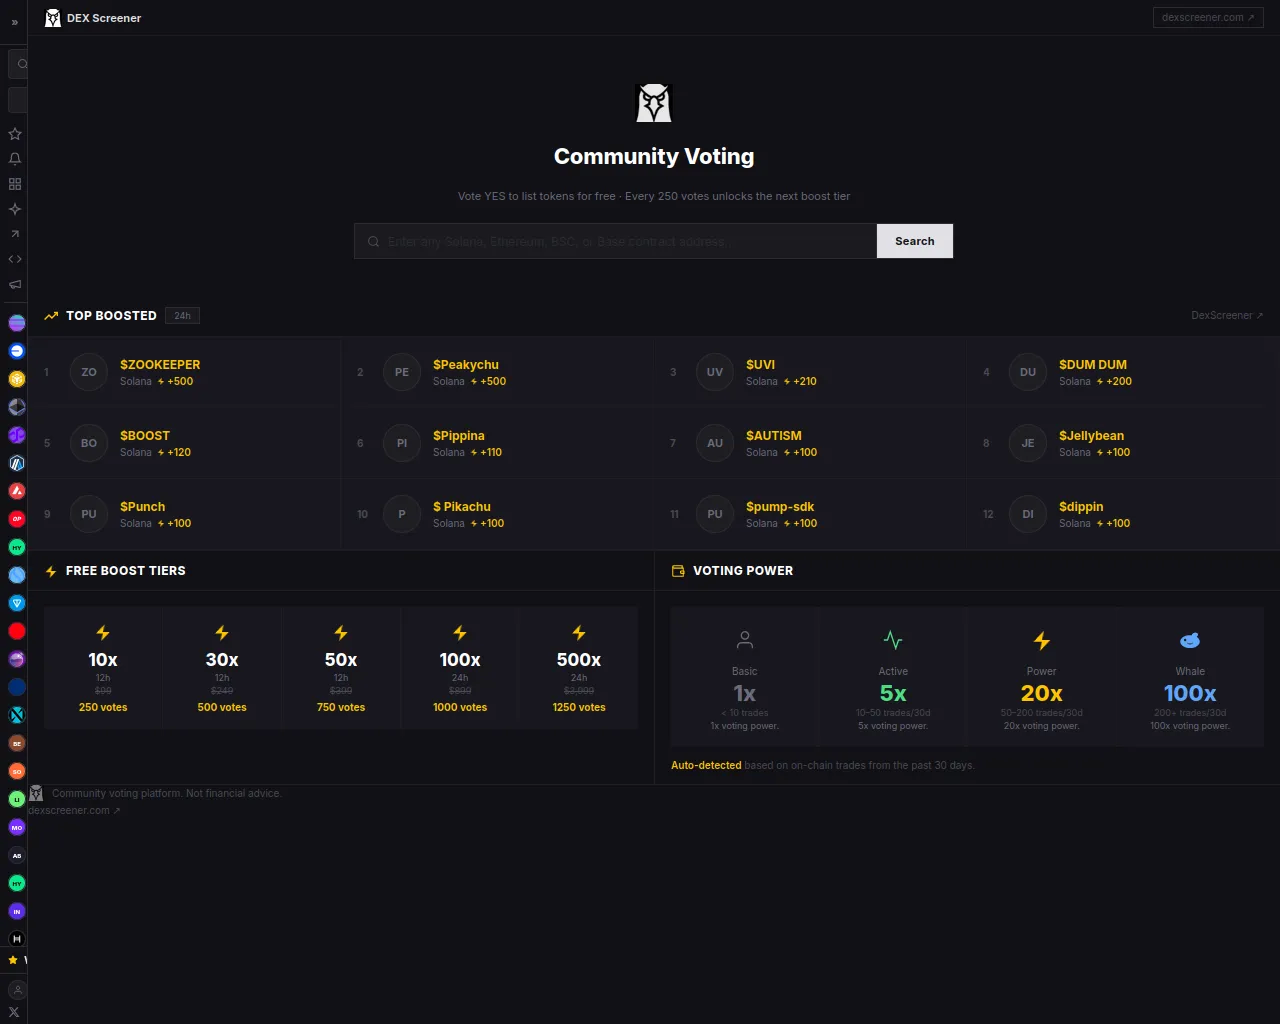Select the Solana chain icon in sidebar
The image size is (1280, 1024).
pos(17,323)
